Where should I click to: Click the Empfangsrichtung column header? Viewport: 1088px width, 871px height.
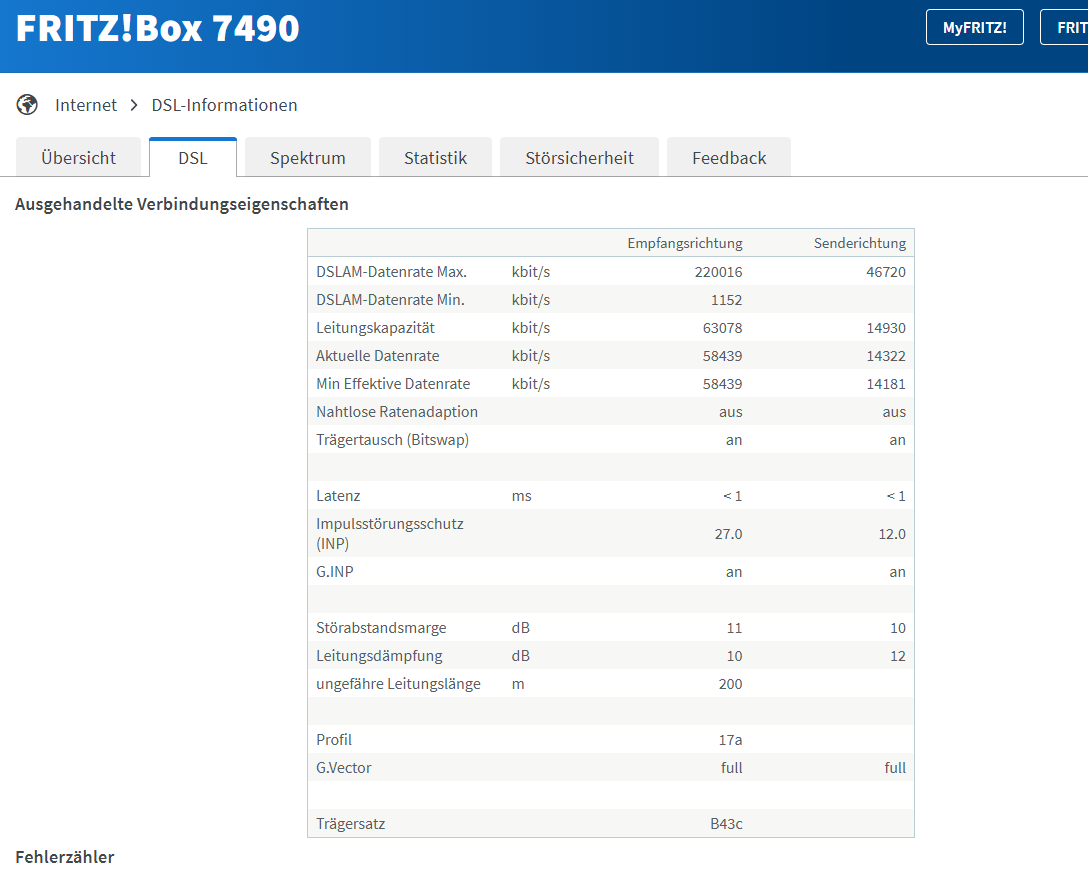685,243
